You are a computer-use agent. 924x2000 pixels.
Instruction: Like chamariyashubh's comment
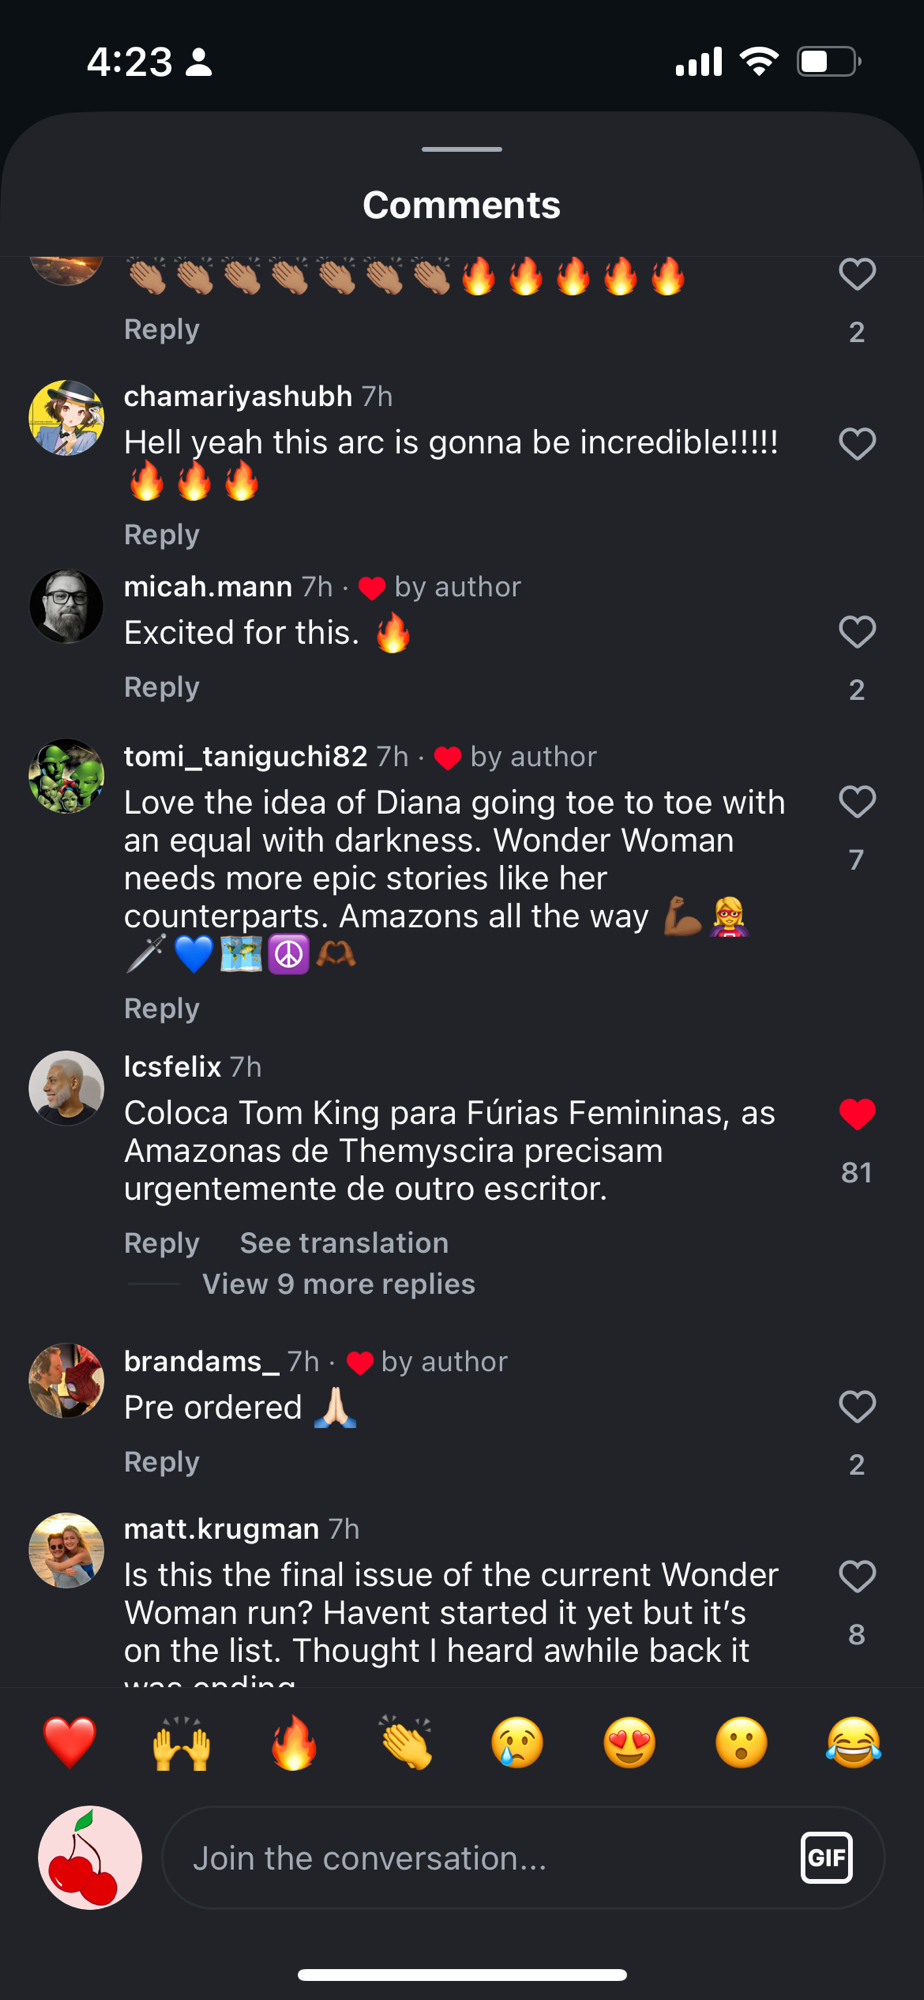pyautogui.click(x=857, y=444)
